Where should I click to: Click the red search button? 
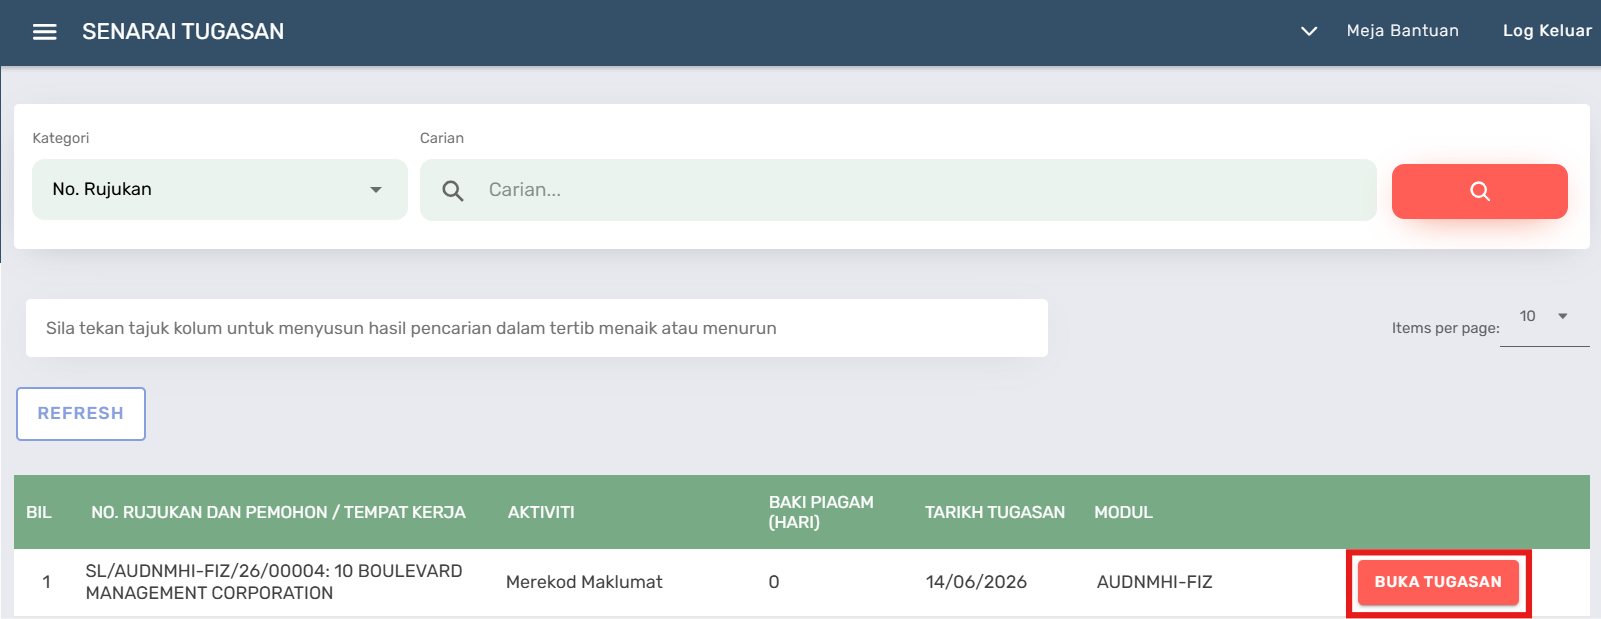[1479, 191]
